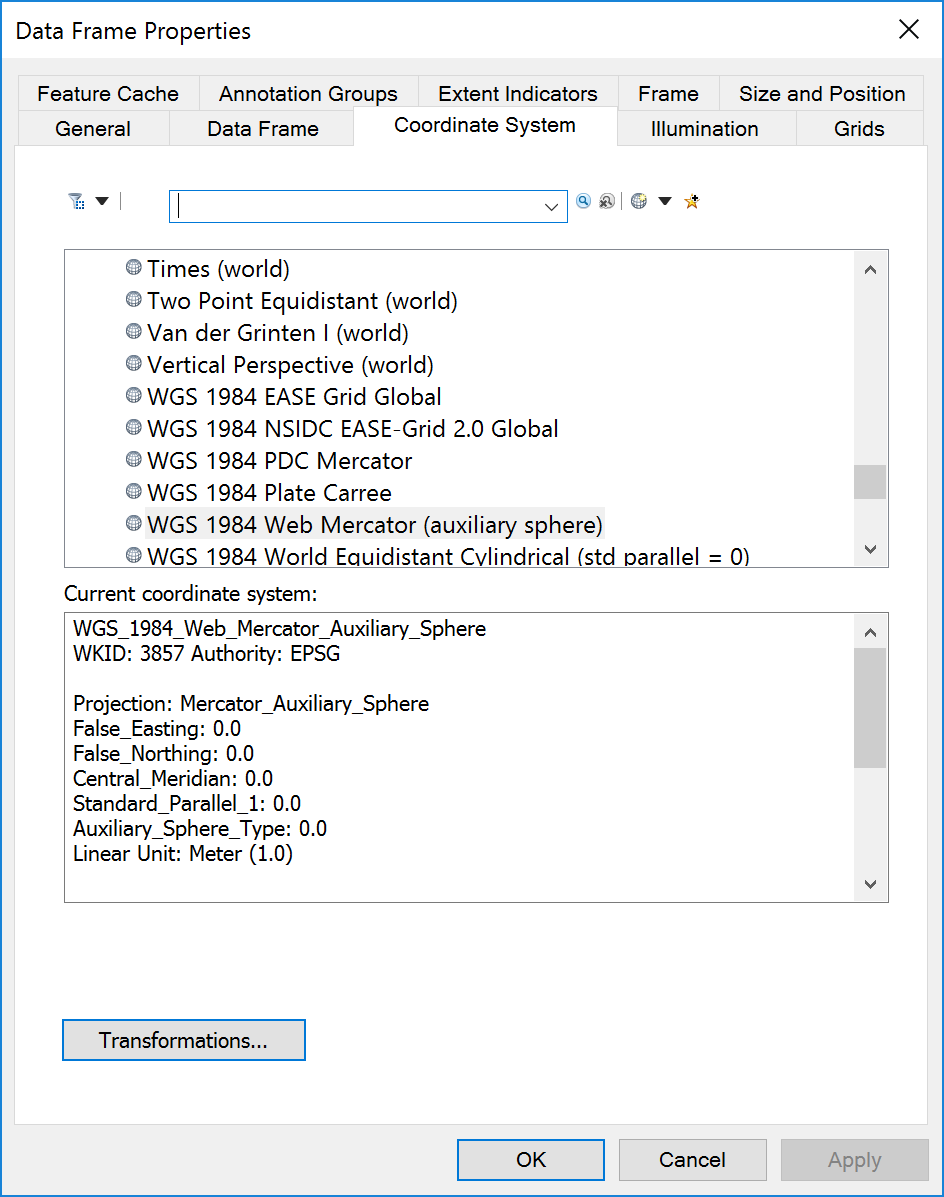Click the spatial filter globe icon
Image resolution: width=944 pixels, height=1197 pixels.
tap(638, 201)
